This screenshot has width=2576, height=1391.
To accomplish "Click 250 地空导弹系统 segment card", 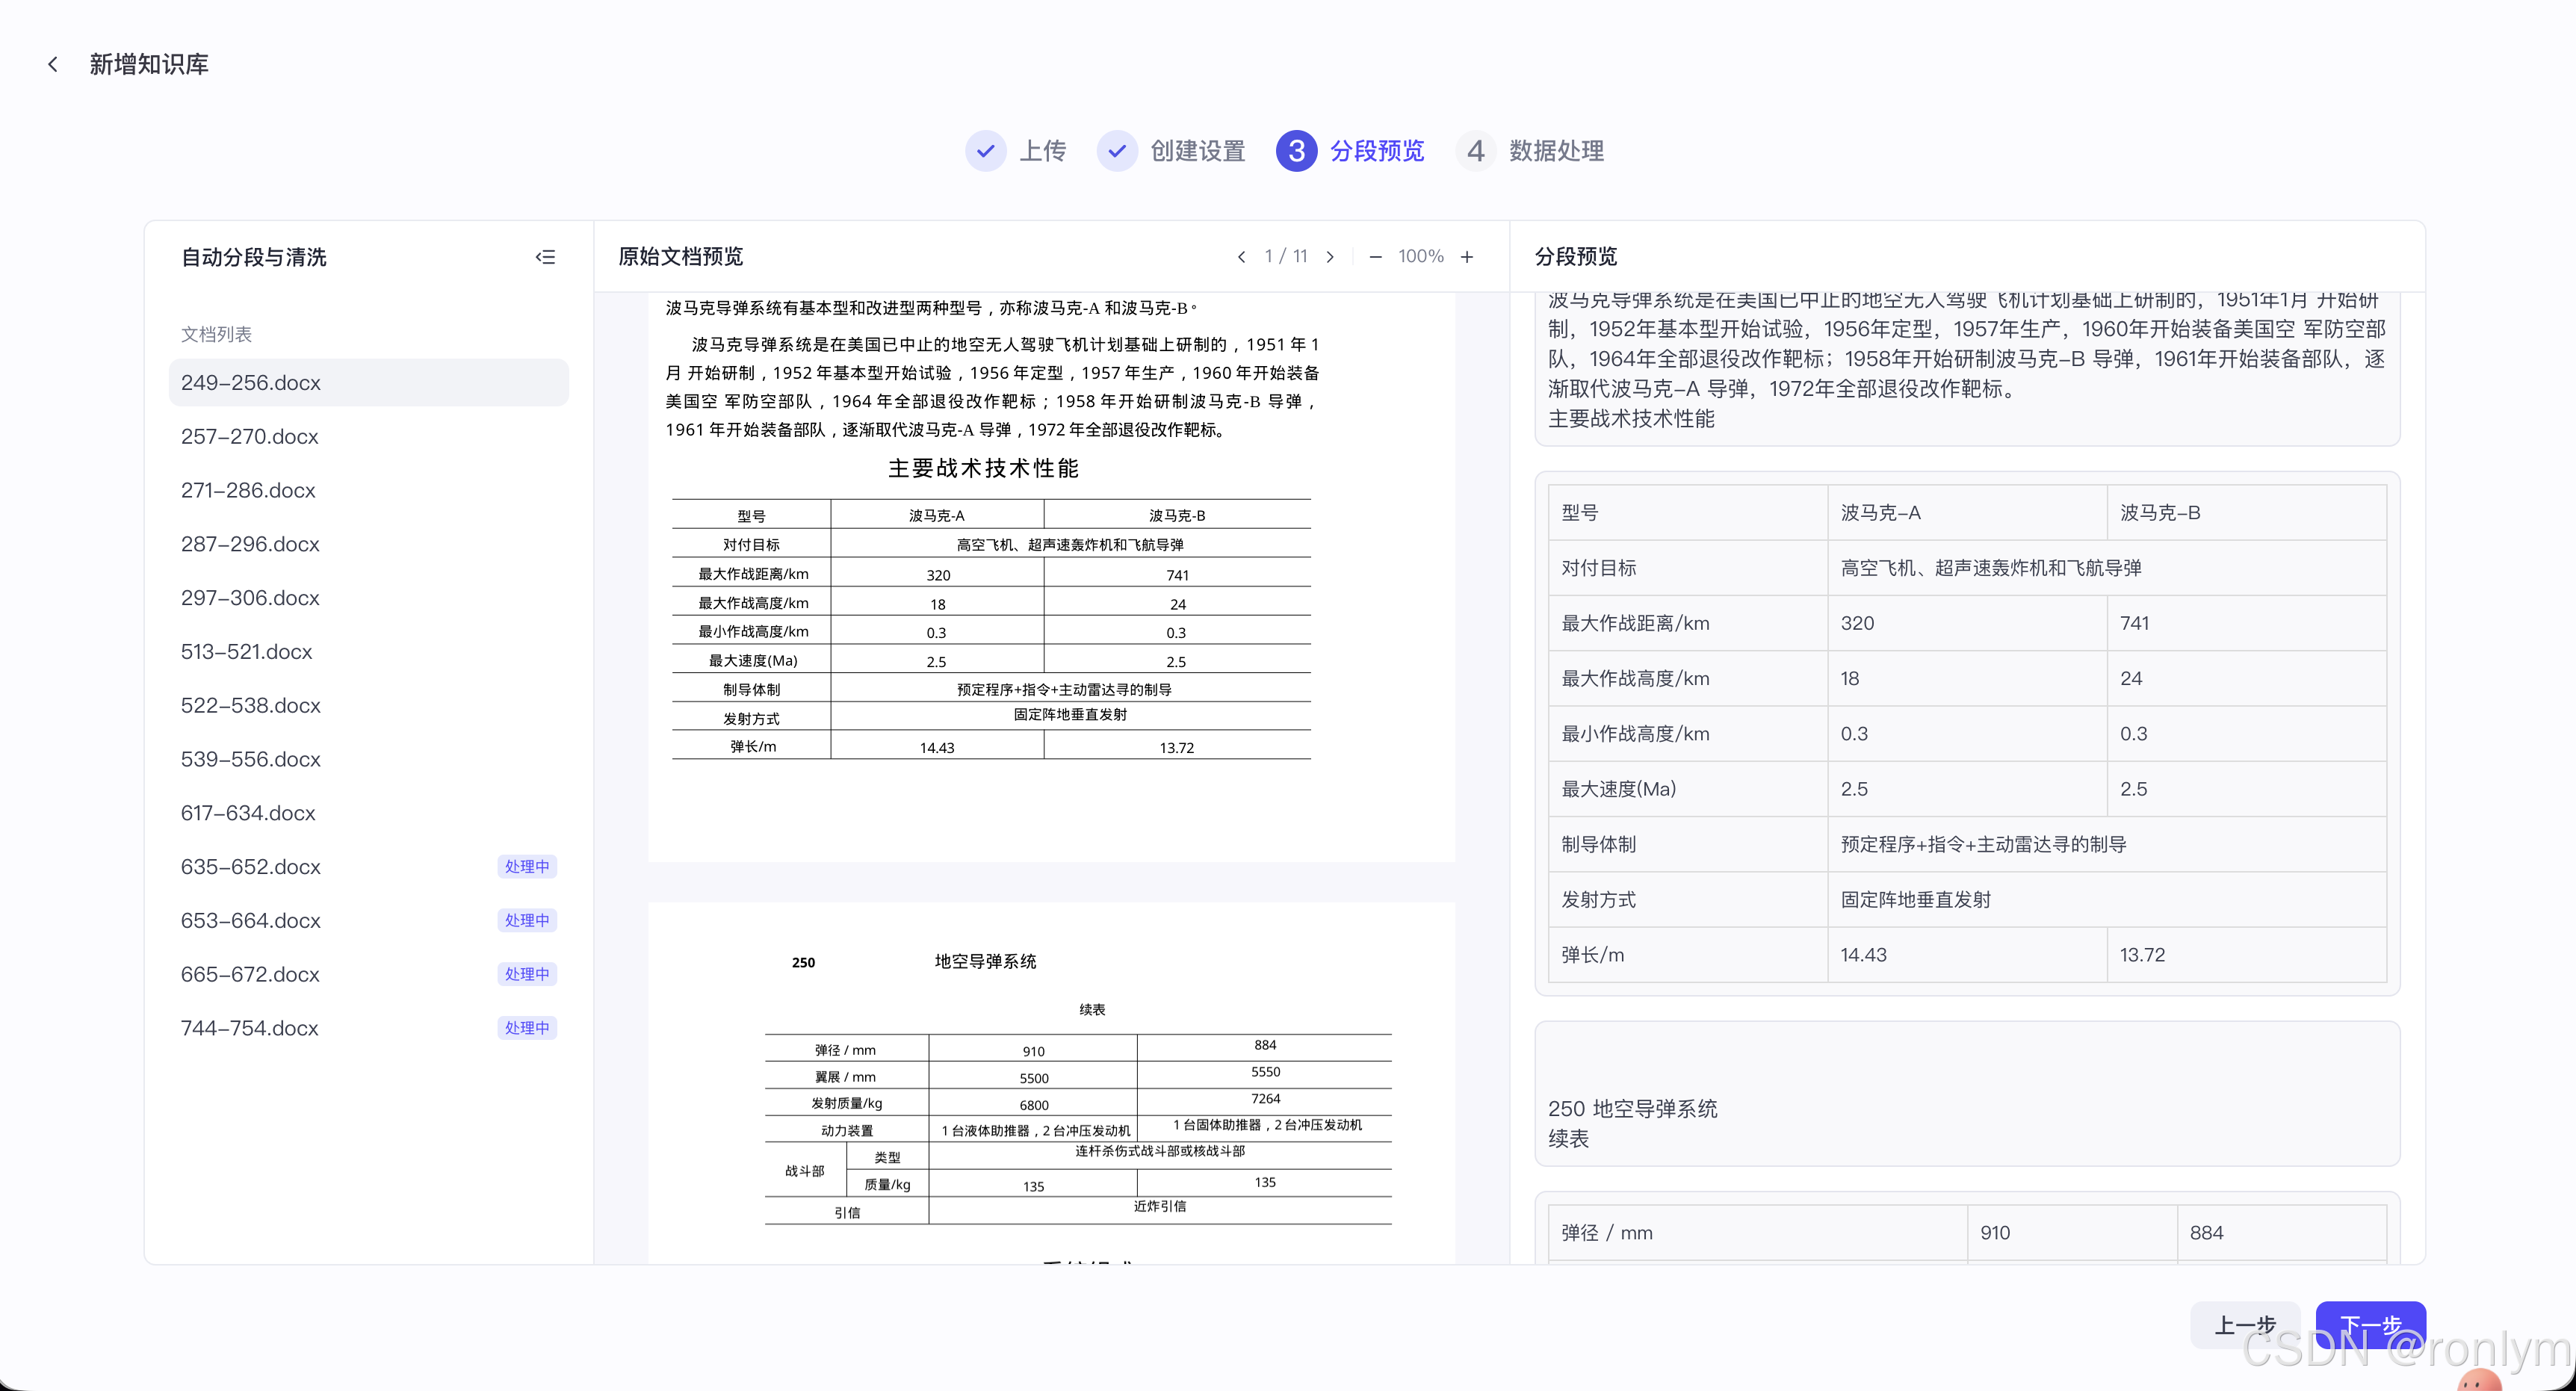I will click(x=1967, y=1094).
